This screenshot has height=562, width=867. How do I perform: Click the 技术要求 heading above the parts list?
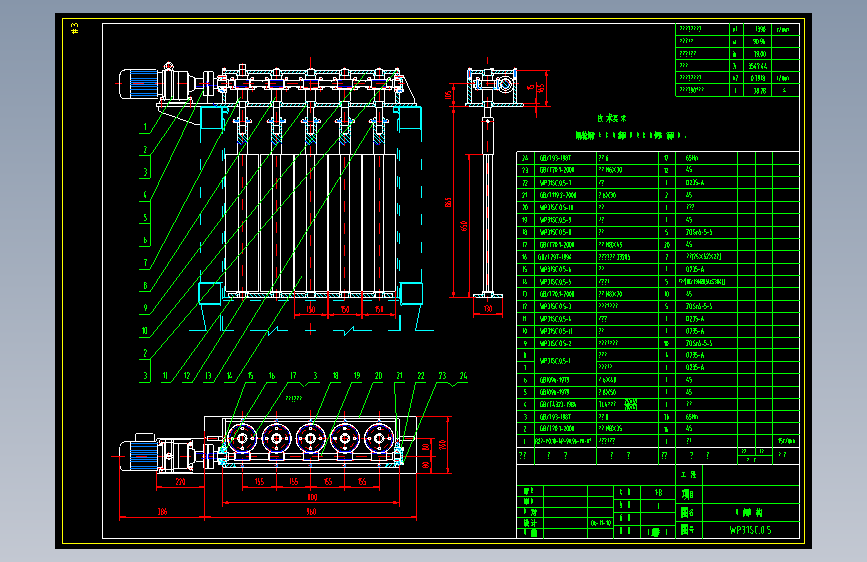tap(612, 118)
